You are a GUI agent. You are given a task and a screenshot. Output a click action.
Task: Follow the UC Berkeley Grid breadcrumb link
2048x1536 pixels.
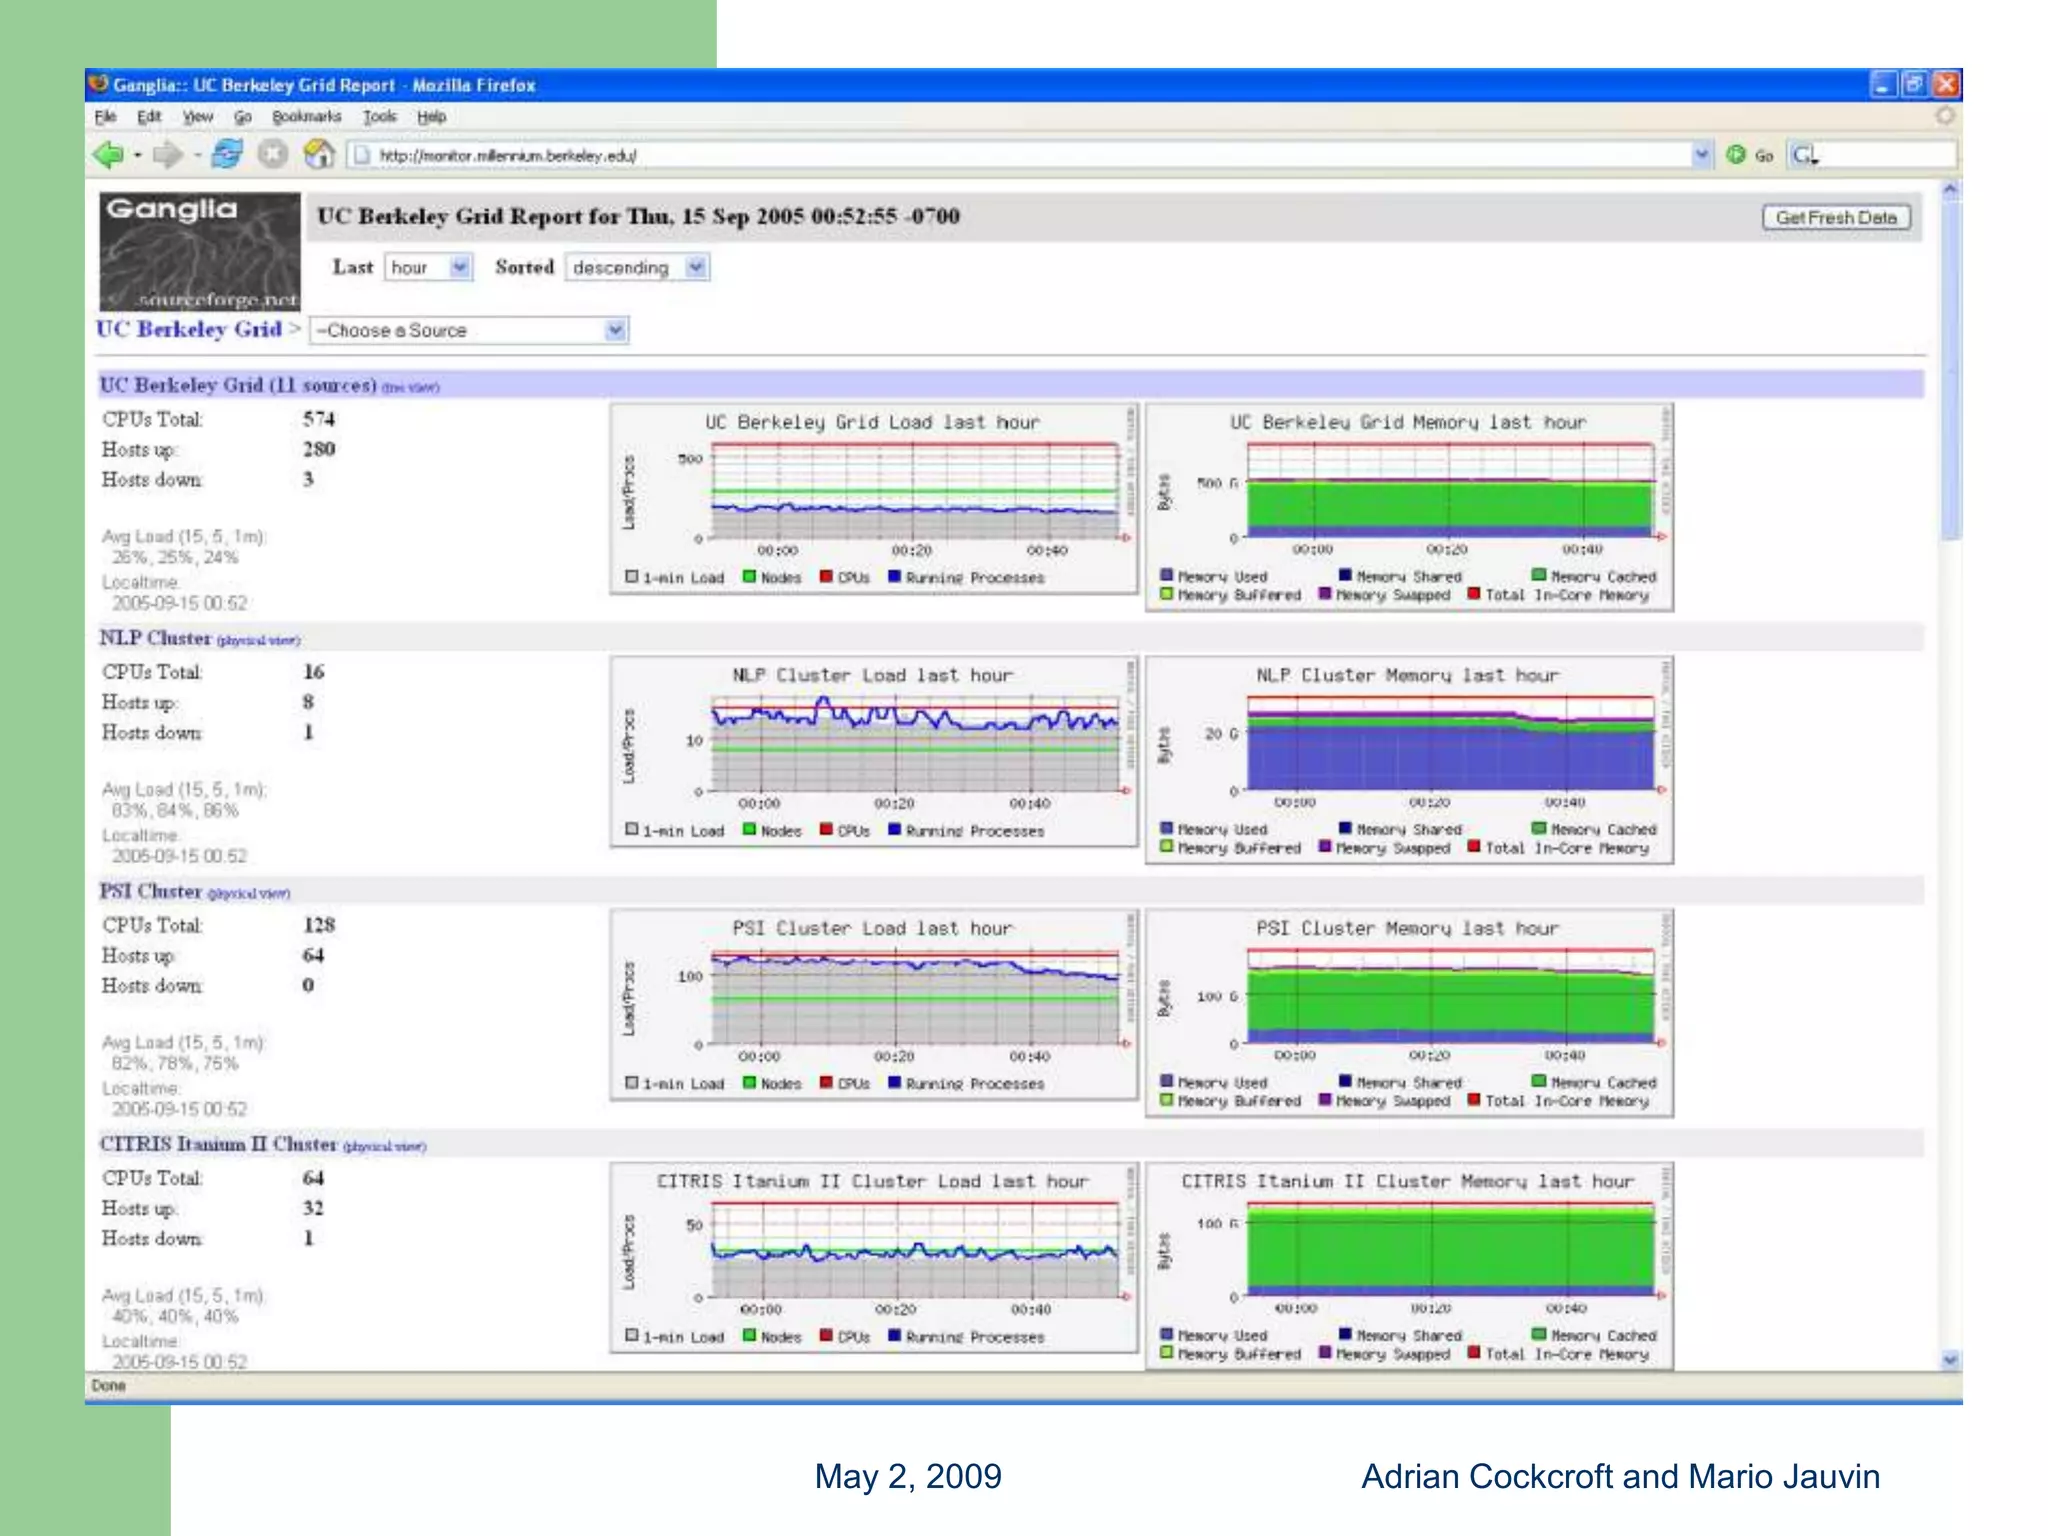coord(189,329)
